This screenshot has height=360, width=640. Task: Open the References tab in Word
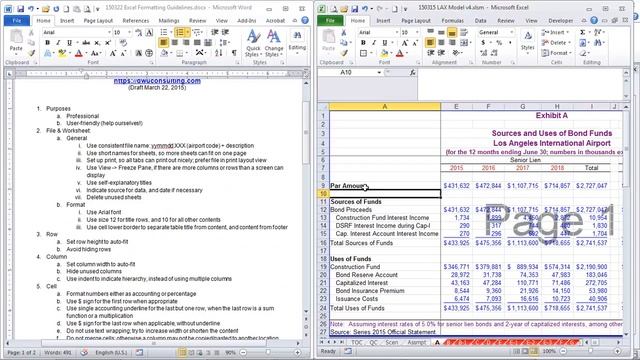136,20
